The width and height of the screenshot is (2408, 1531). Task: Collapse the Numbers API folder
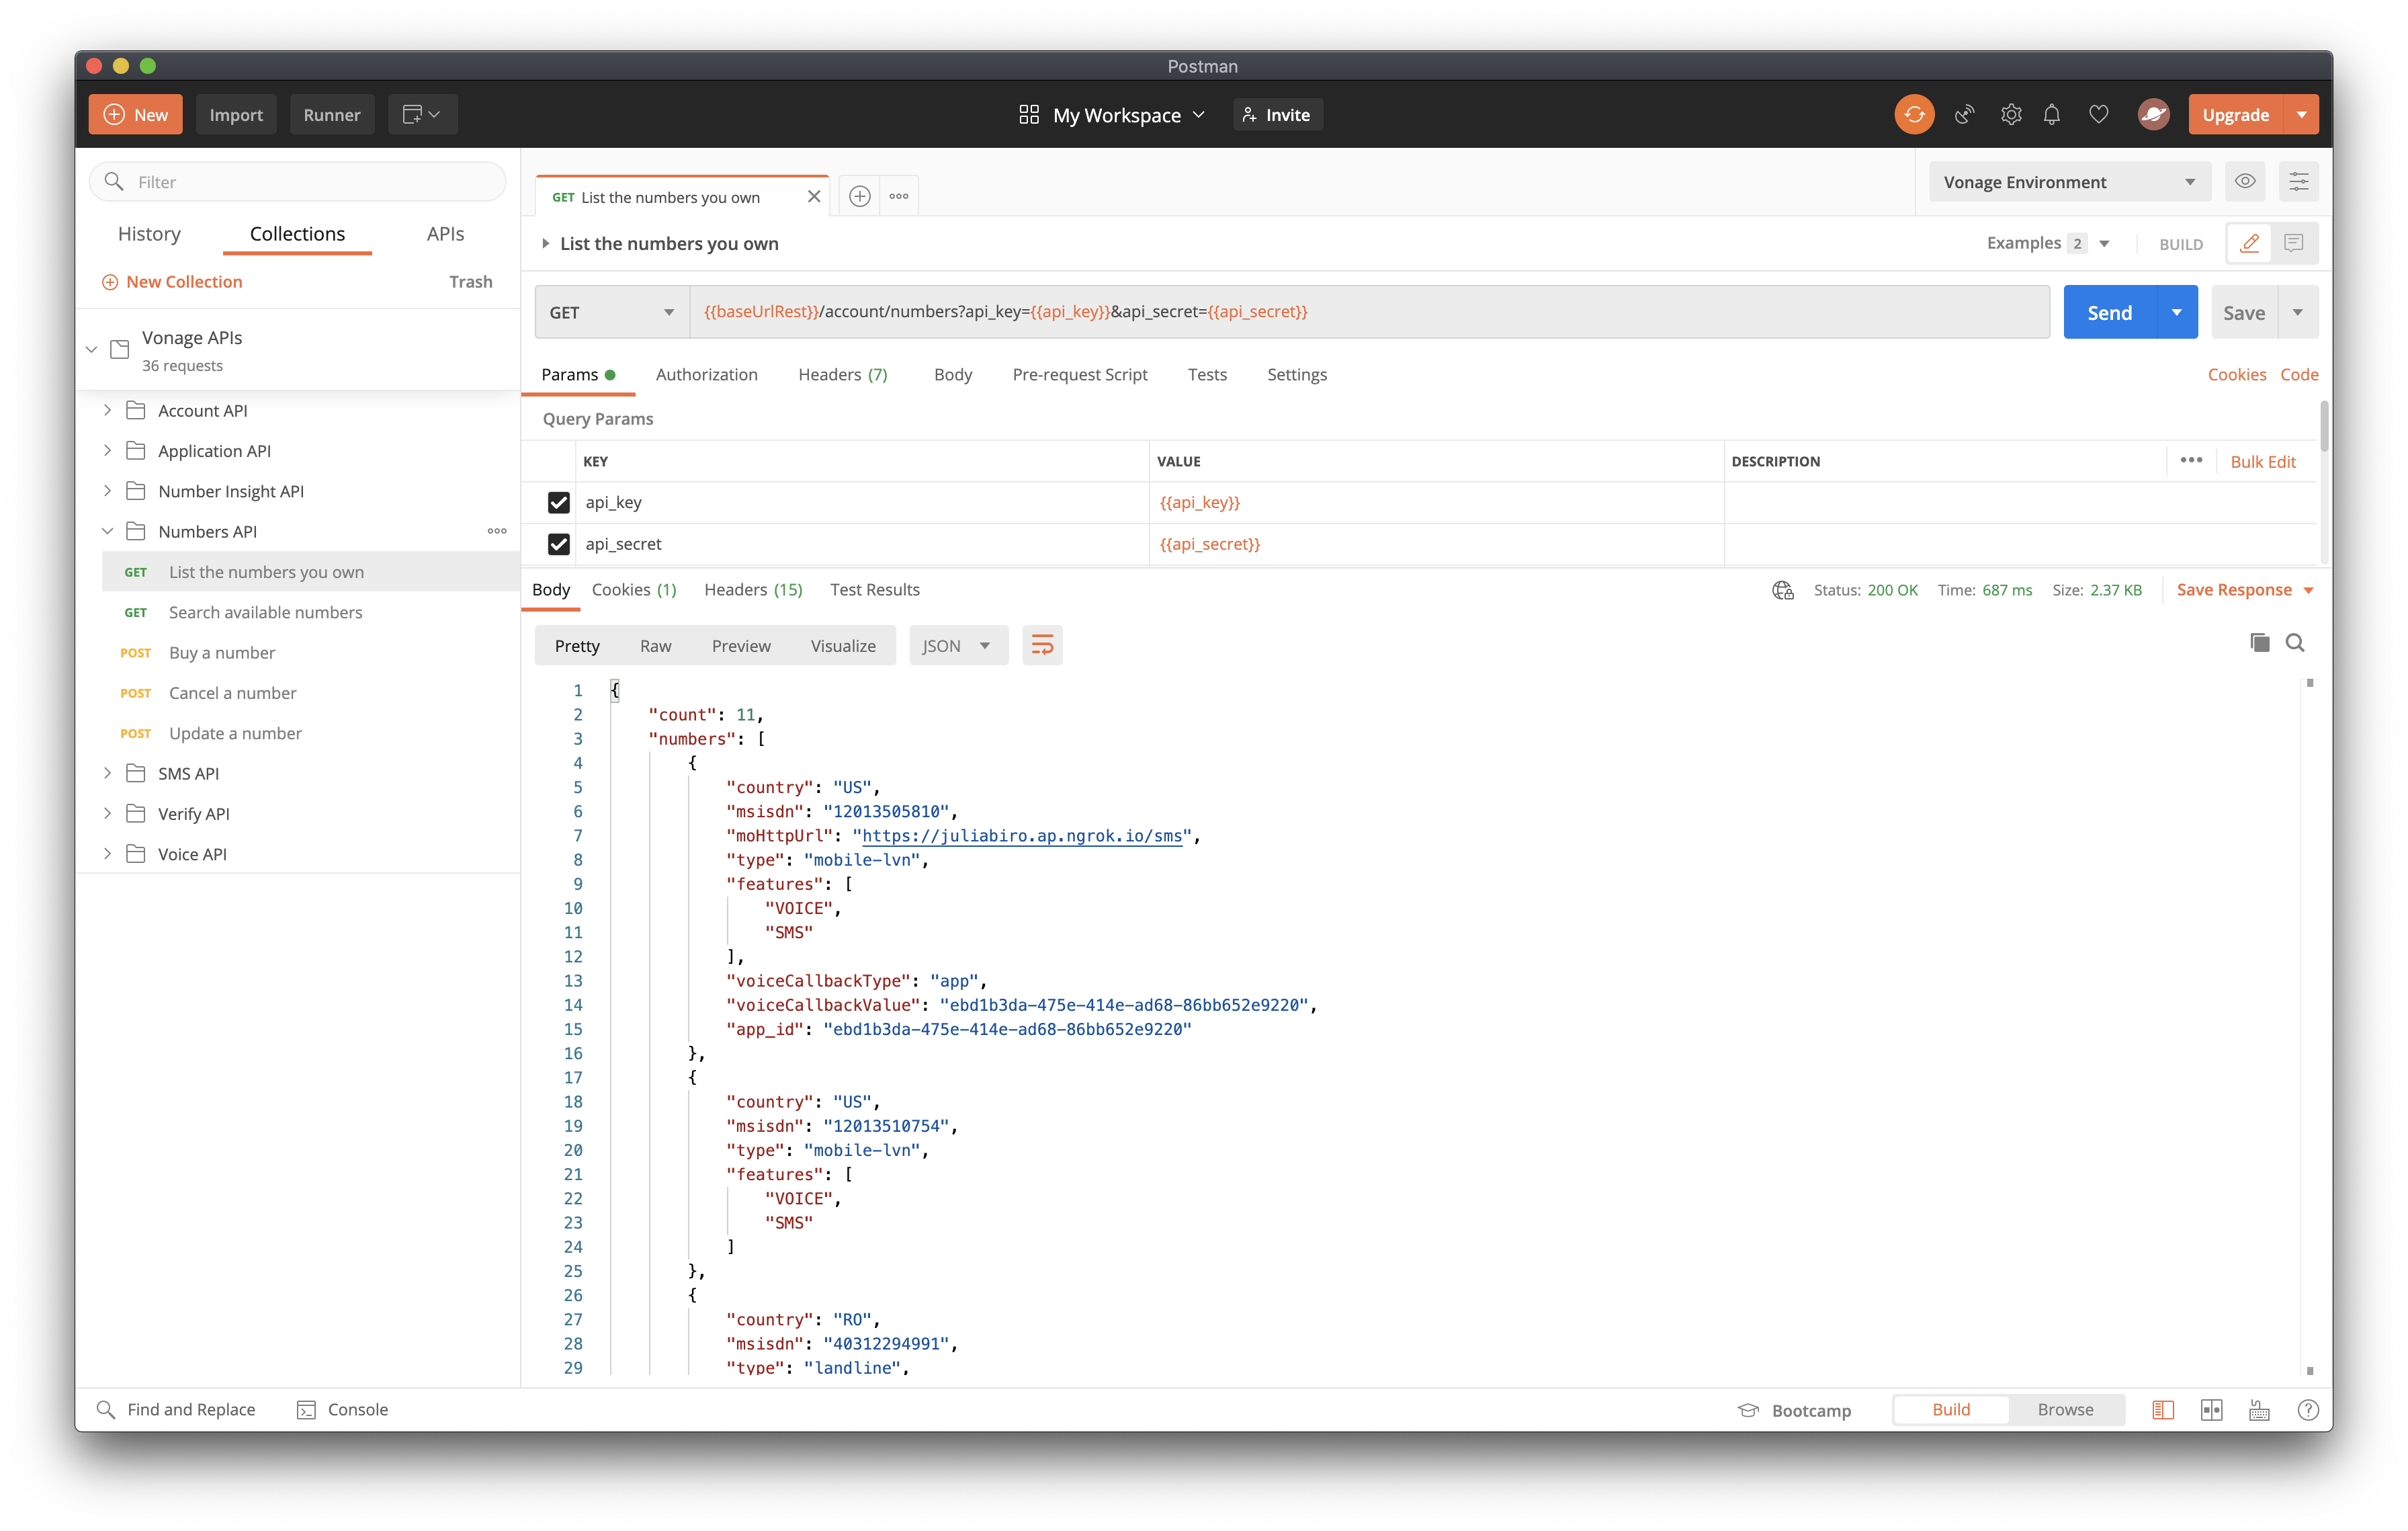click(x=108, y=531)
